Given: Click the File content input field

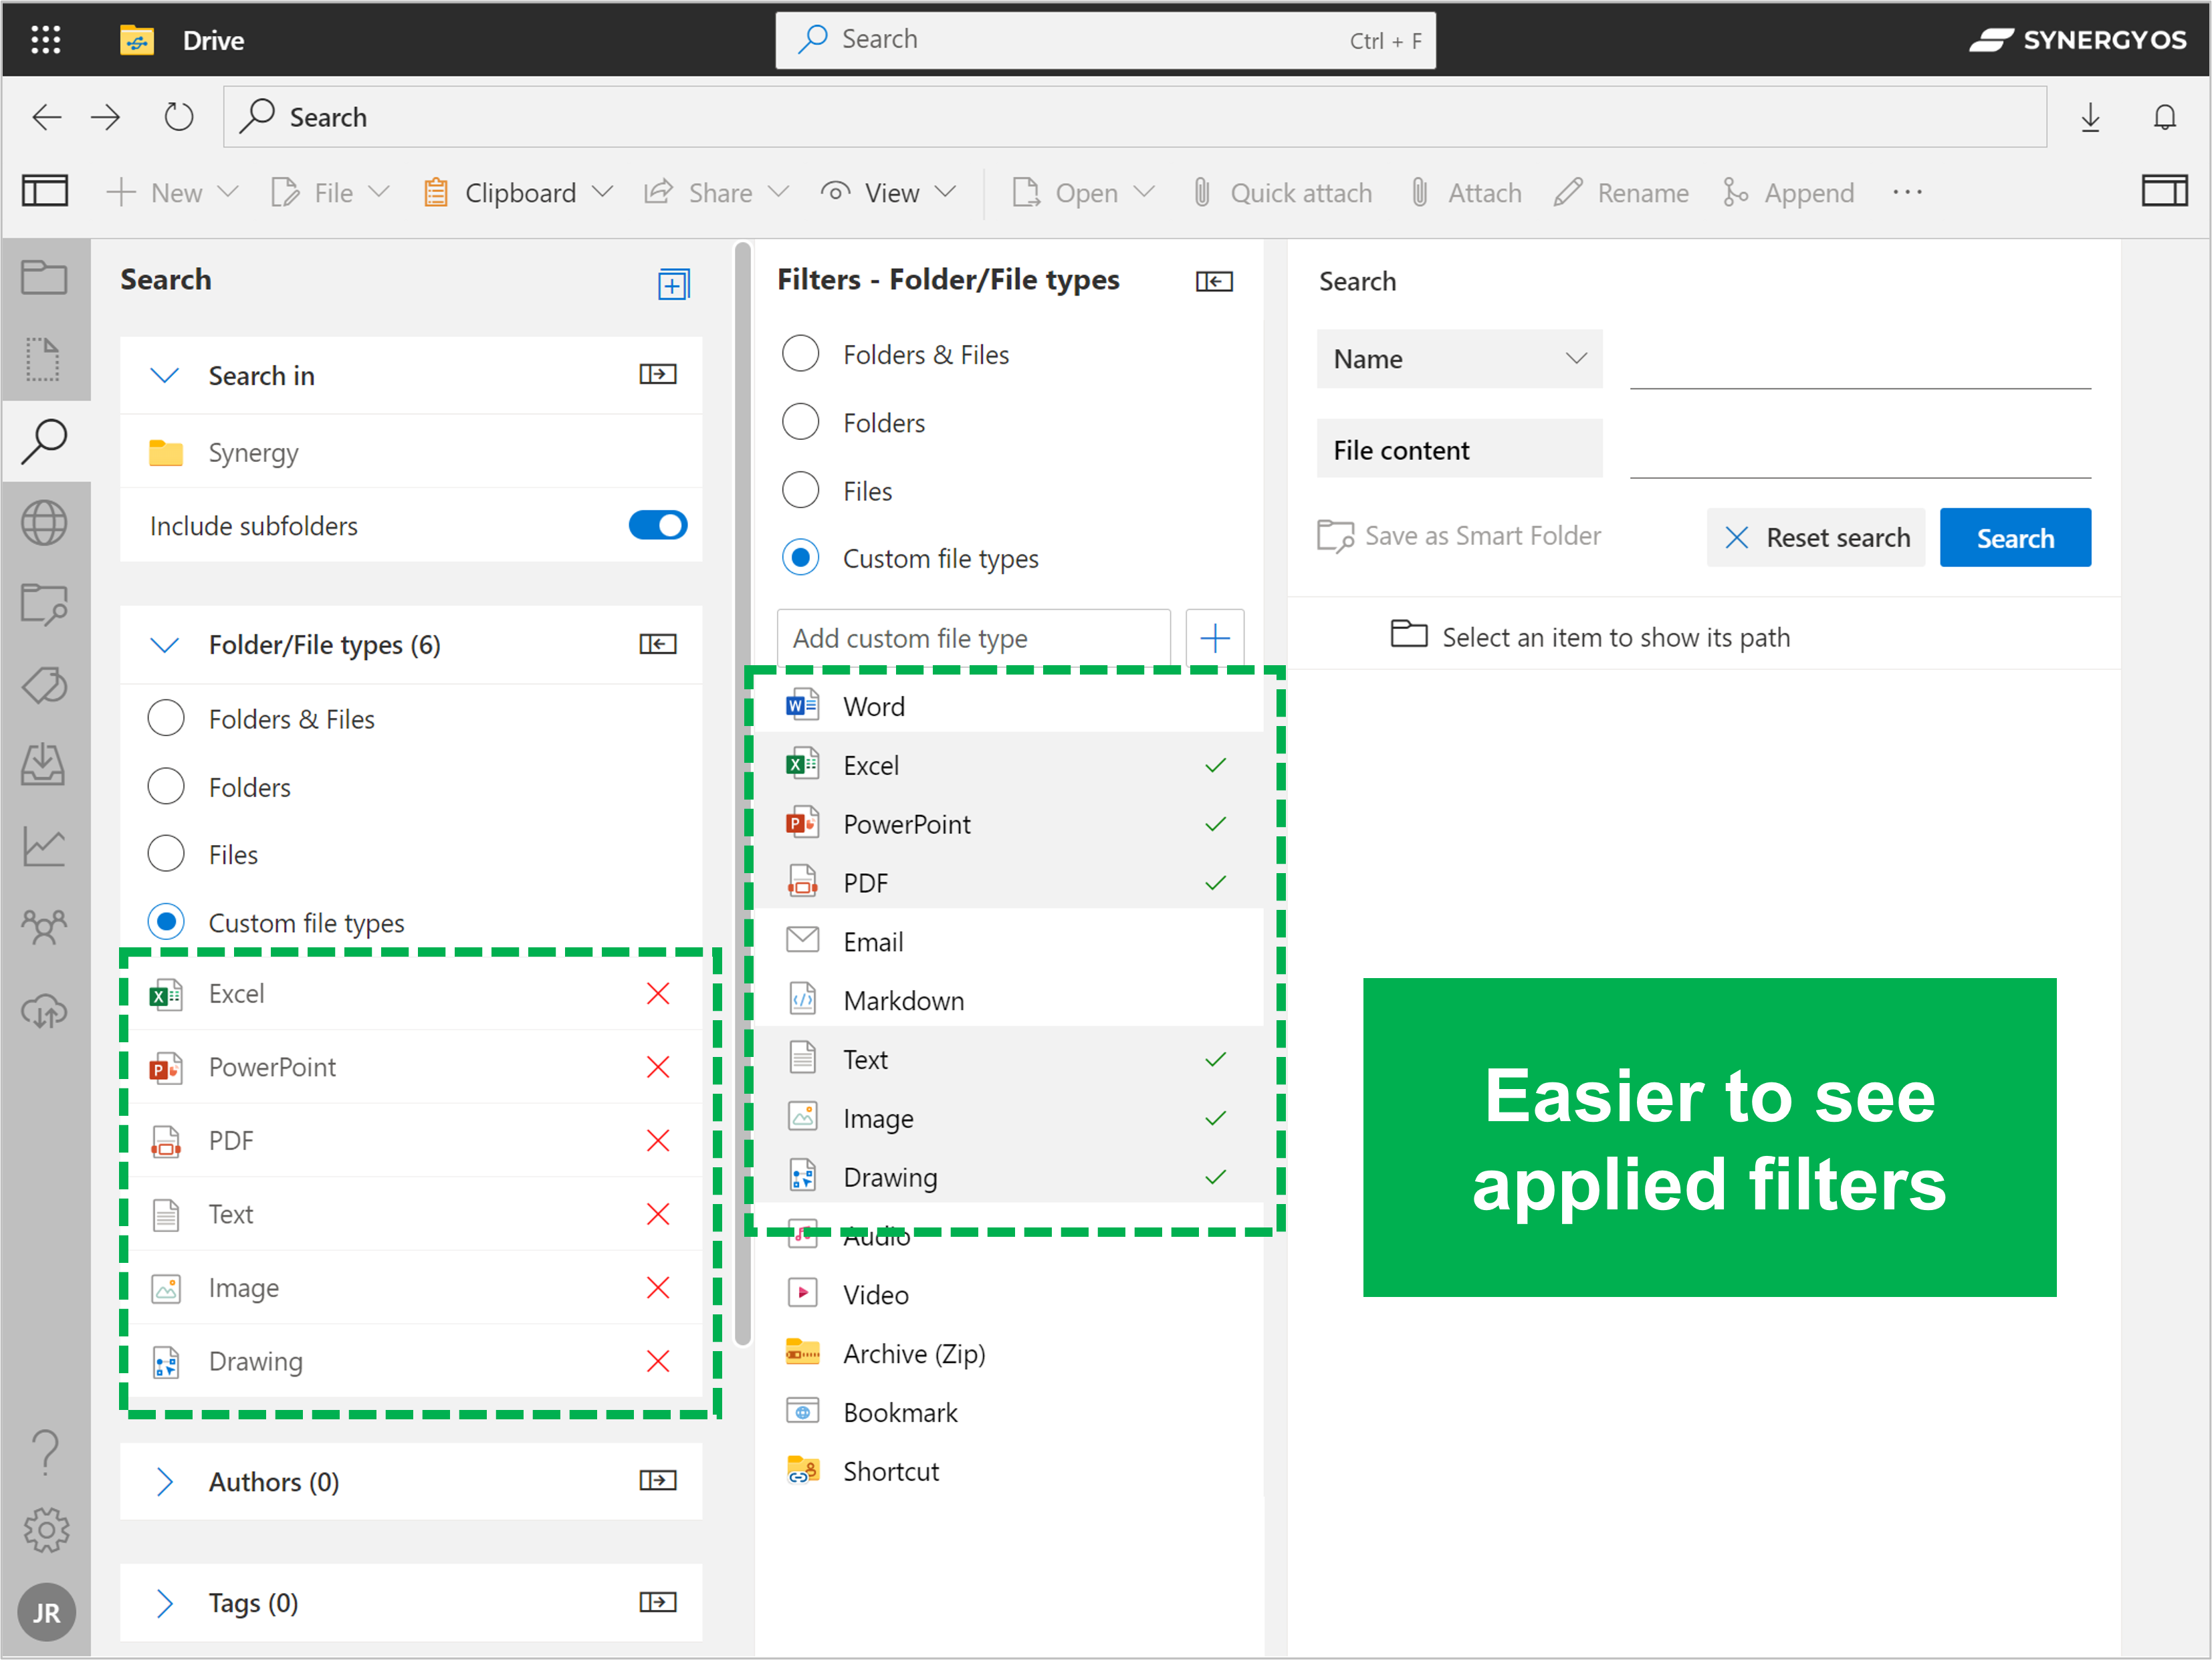Looking at the screenshot, I should click(1860, 450).
